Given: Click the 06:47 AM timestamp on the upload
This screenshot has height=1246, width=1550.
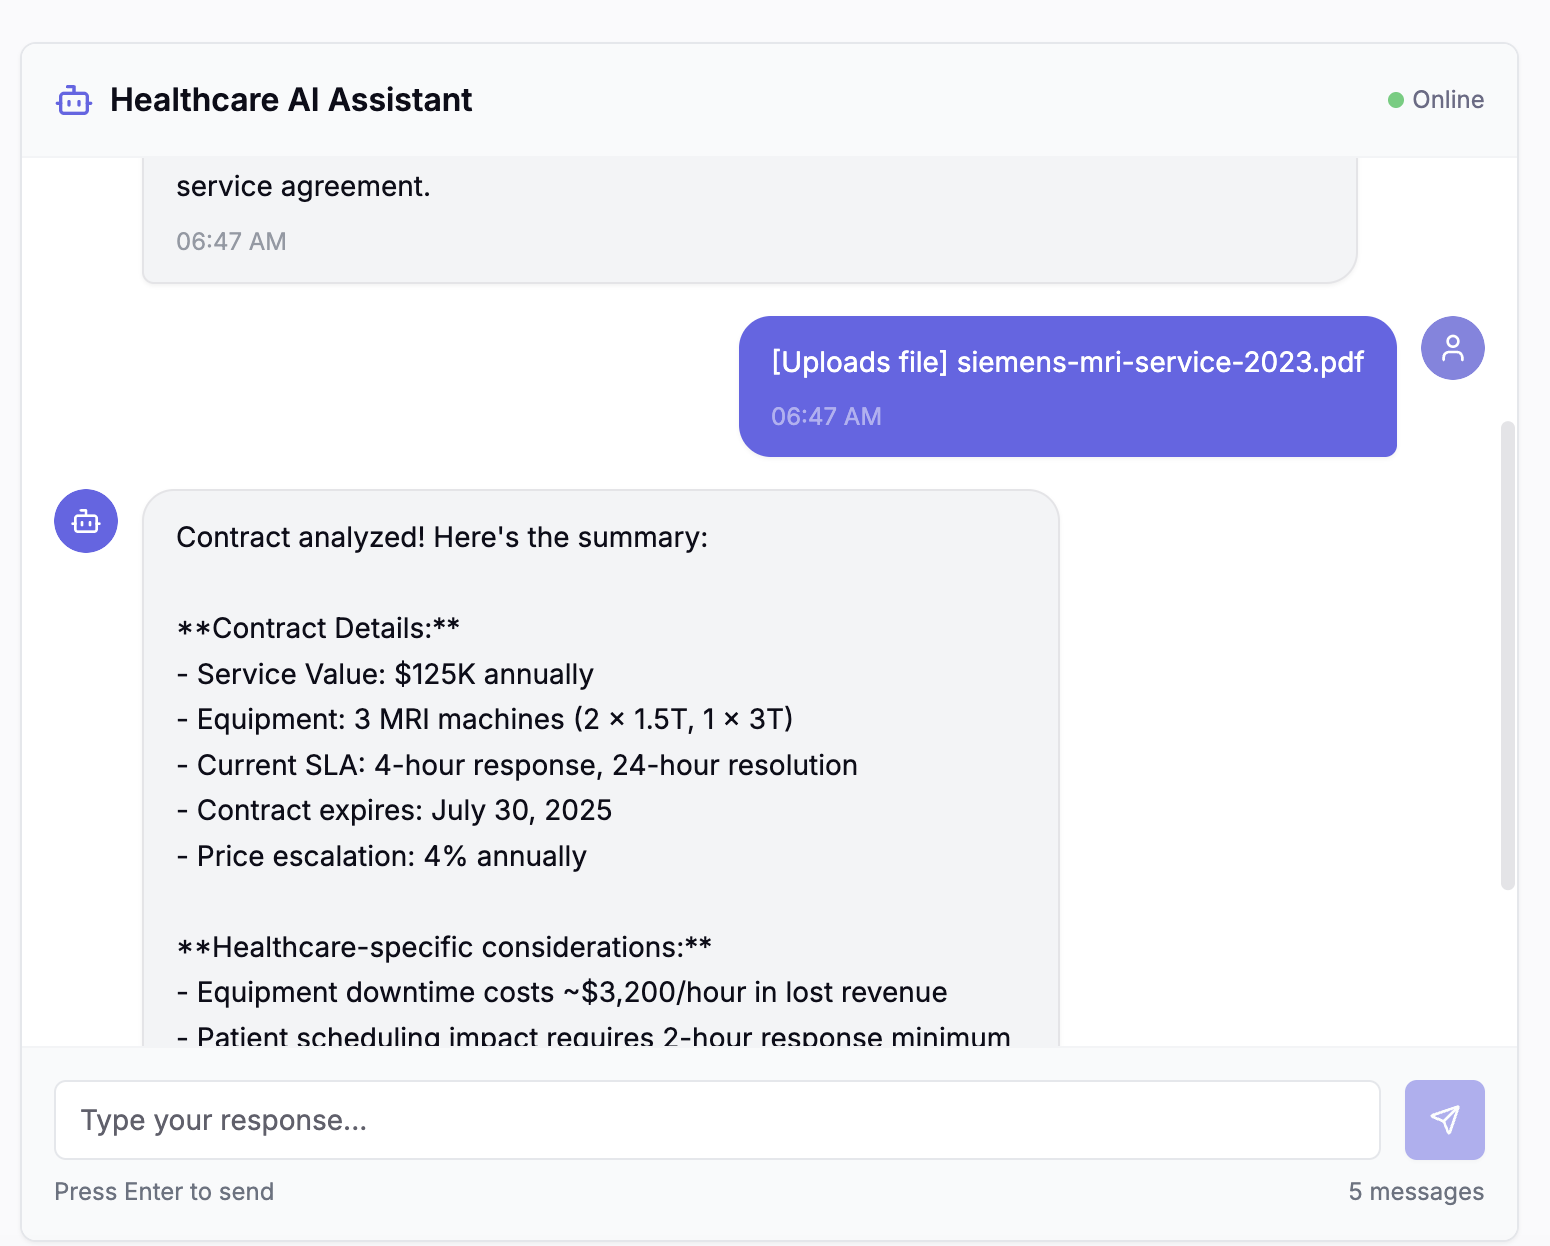Looking at the screenshot, I should point(826,415).
